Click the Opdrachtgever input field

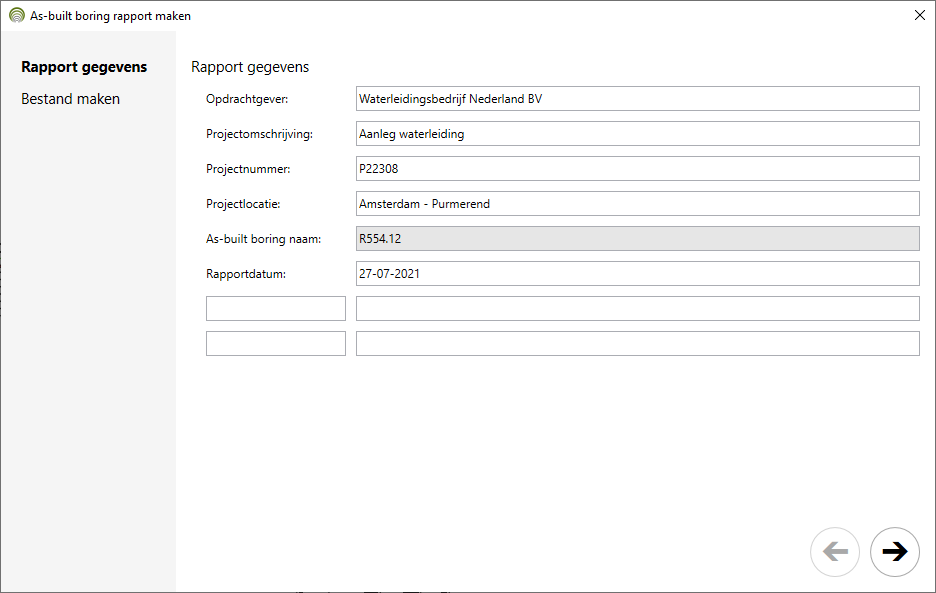[x=638, y=99]
